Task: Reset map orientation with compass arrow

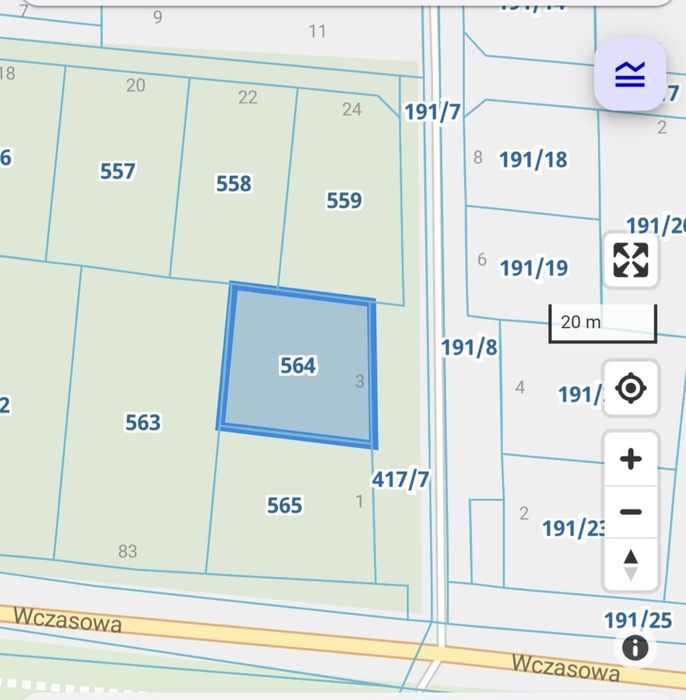Action: pos(630,565)
